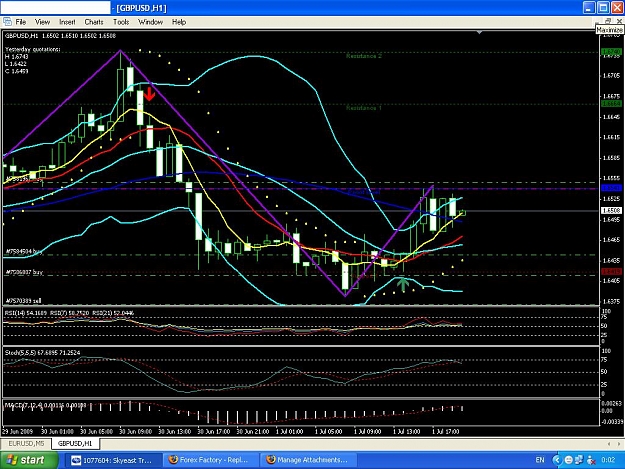Viewport: 625px width, 469px height.
Task: Click the 1.6705 price scale value
Action: (611, 75)
